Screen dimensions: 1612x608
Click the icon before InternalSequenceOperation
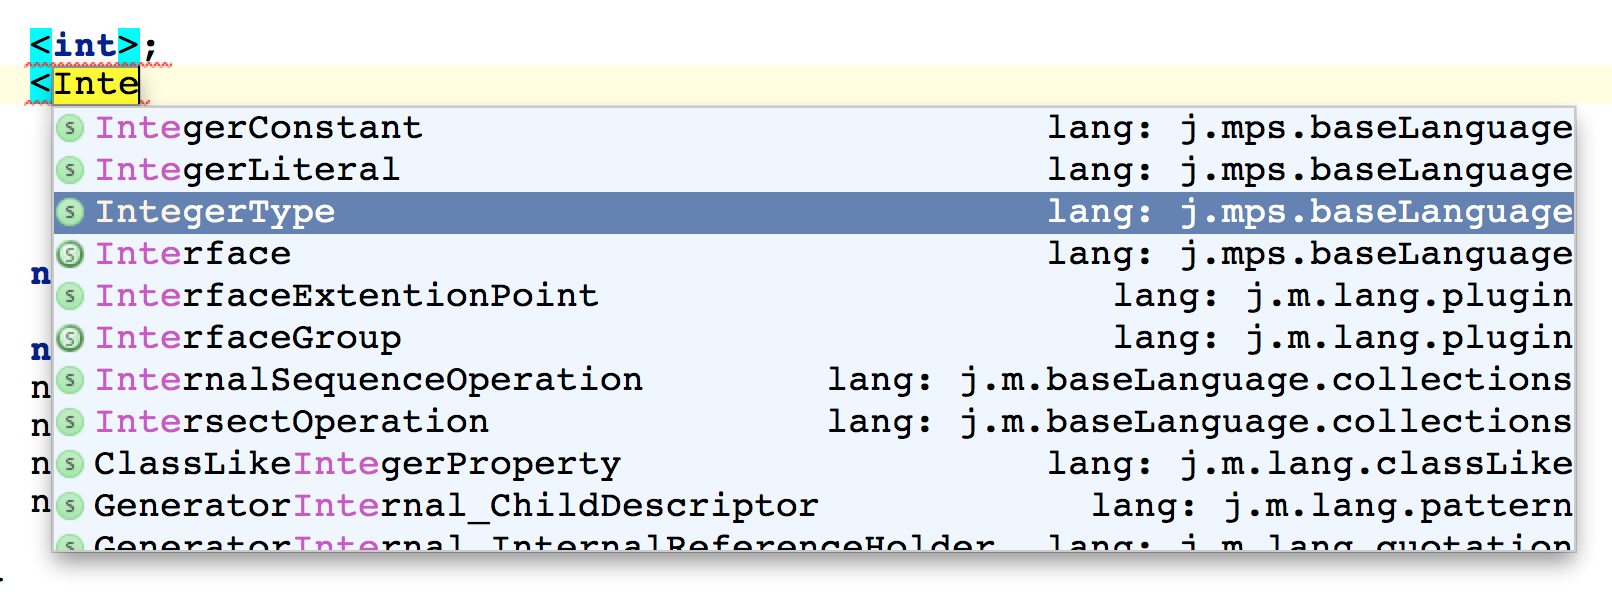point(69,380)
